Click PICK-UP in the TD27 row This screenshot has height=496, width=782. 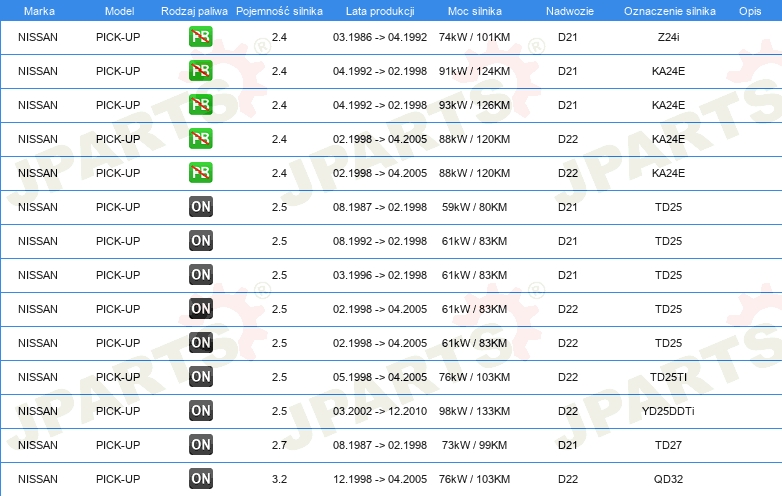118,445
